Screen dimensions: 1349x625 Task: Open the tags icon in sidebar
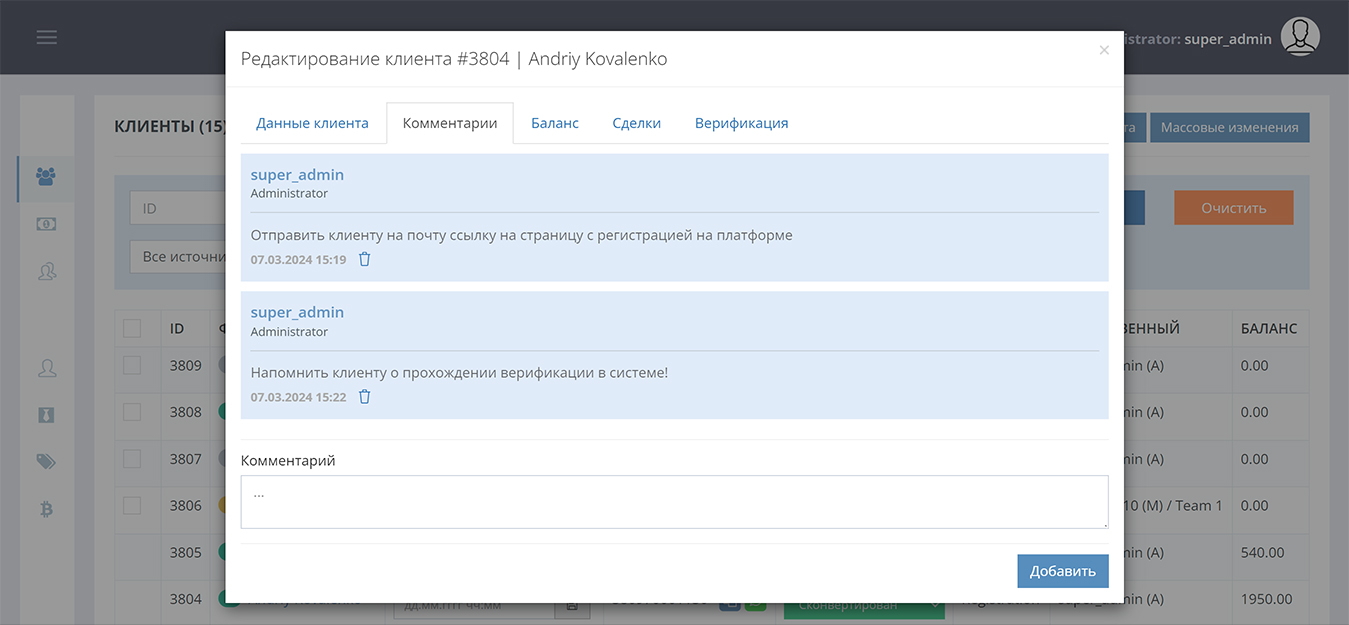click(x=46, y=461)
